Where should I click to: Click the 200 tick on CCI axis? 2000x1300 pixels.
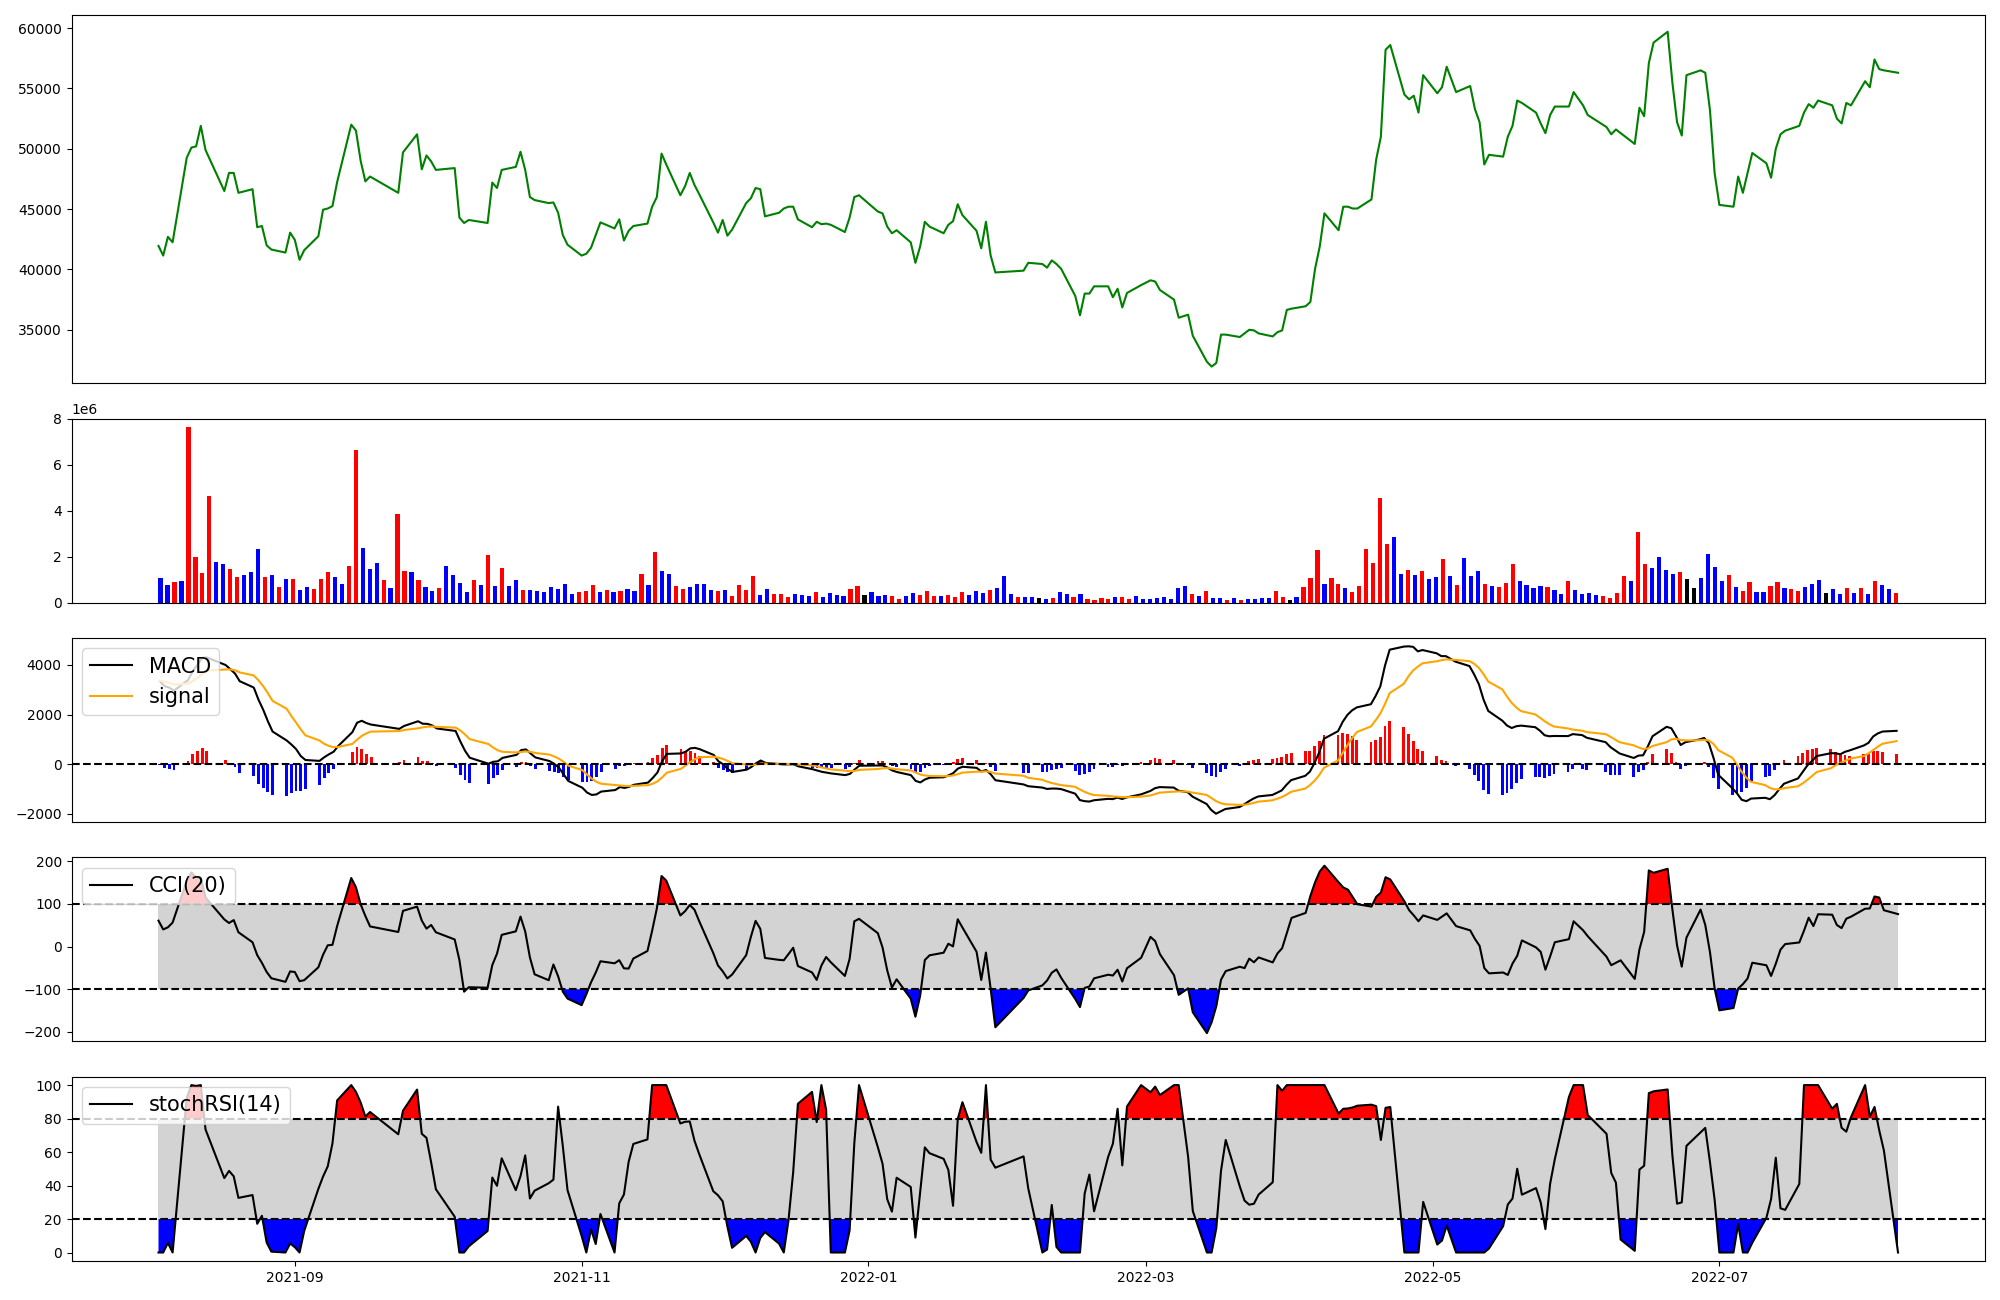[50, 862]
